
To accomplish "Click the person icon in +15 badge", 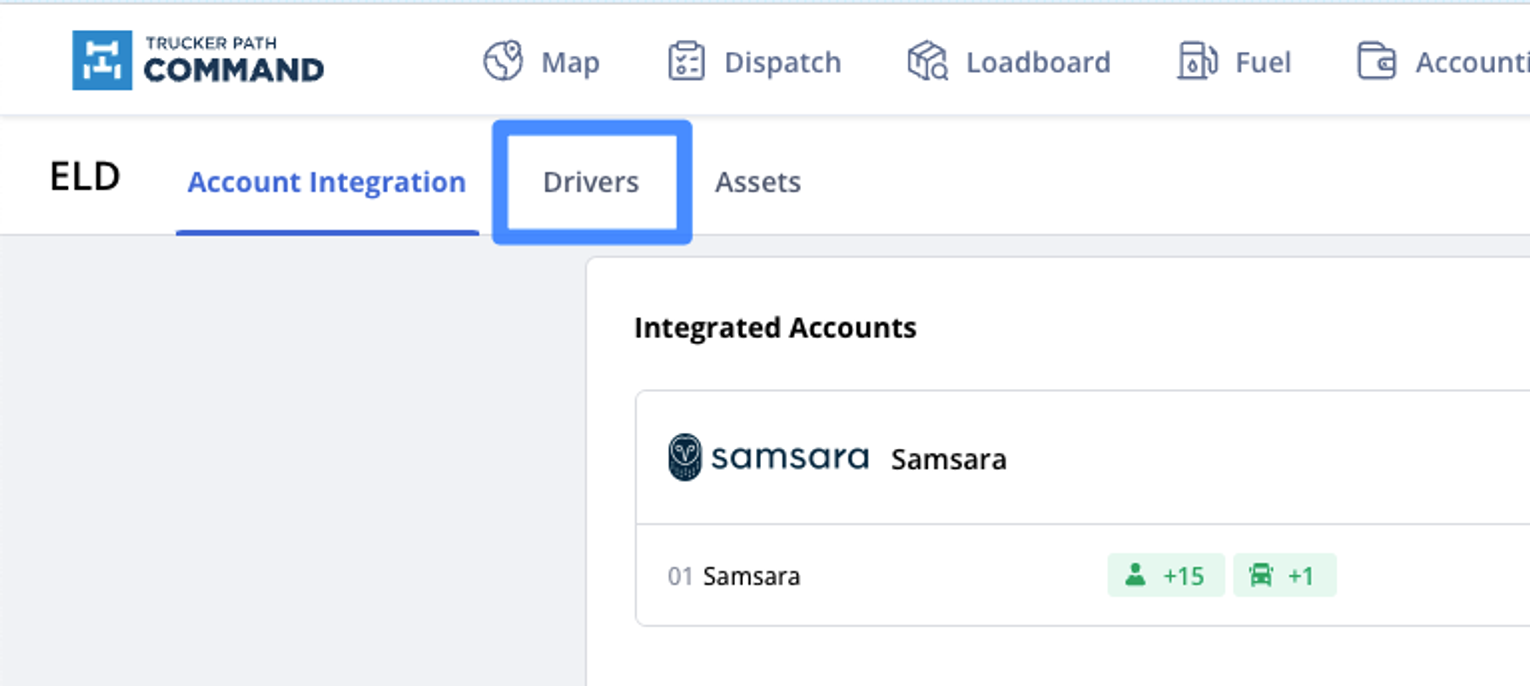I will pyautogui.click(x=1135, y=576).
